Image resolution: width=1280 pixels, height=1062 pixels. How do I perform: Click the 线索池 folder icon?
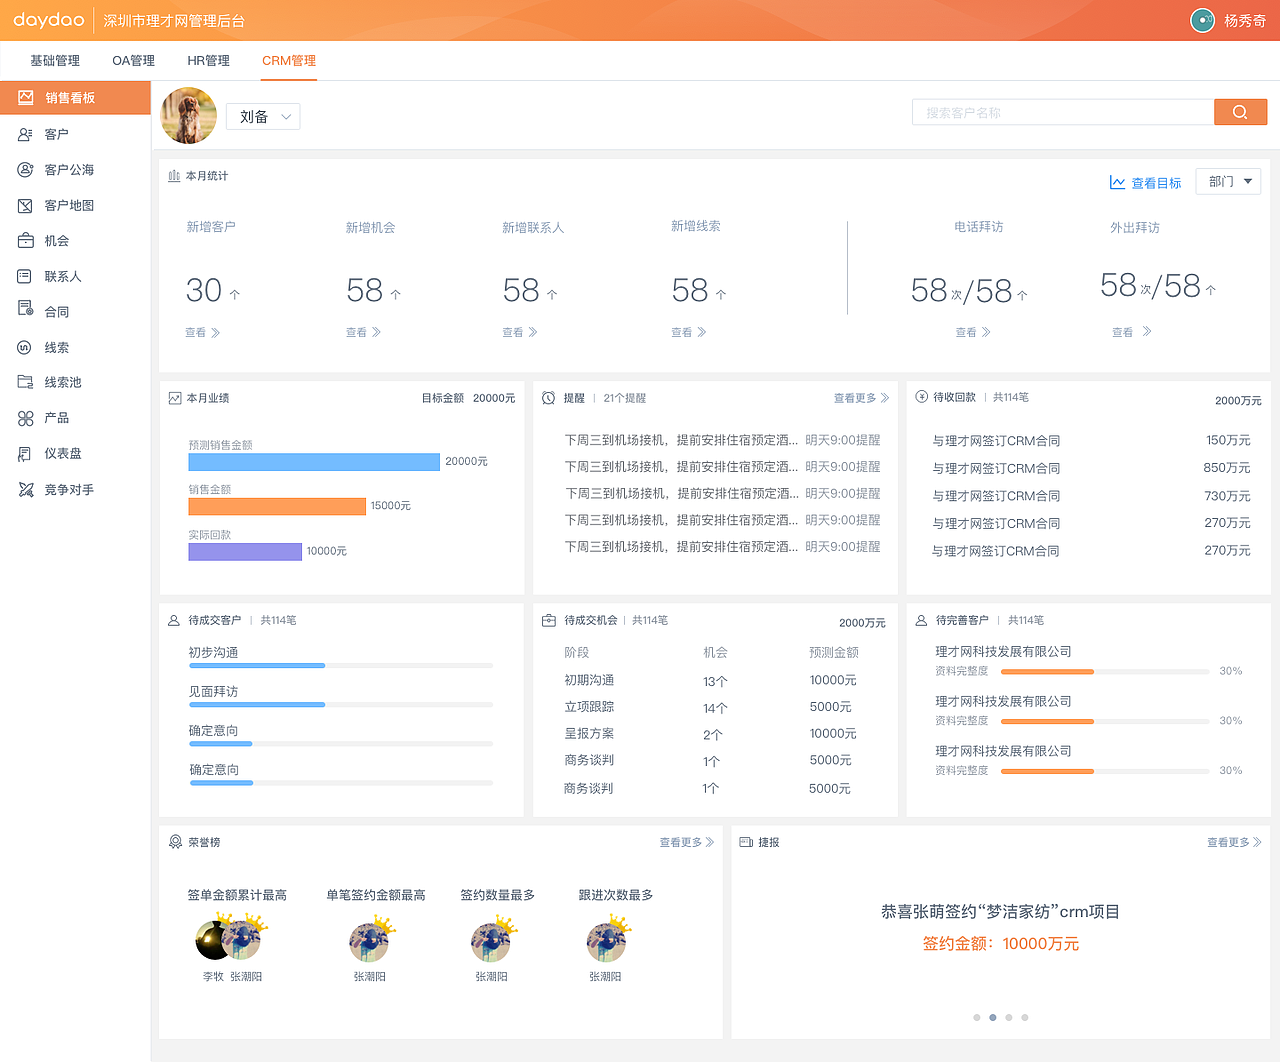click(x=26, y=382)
